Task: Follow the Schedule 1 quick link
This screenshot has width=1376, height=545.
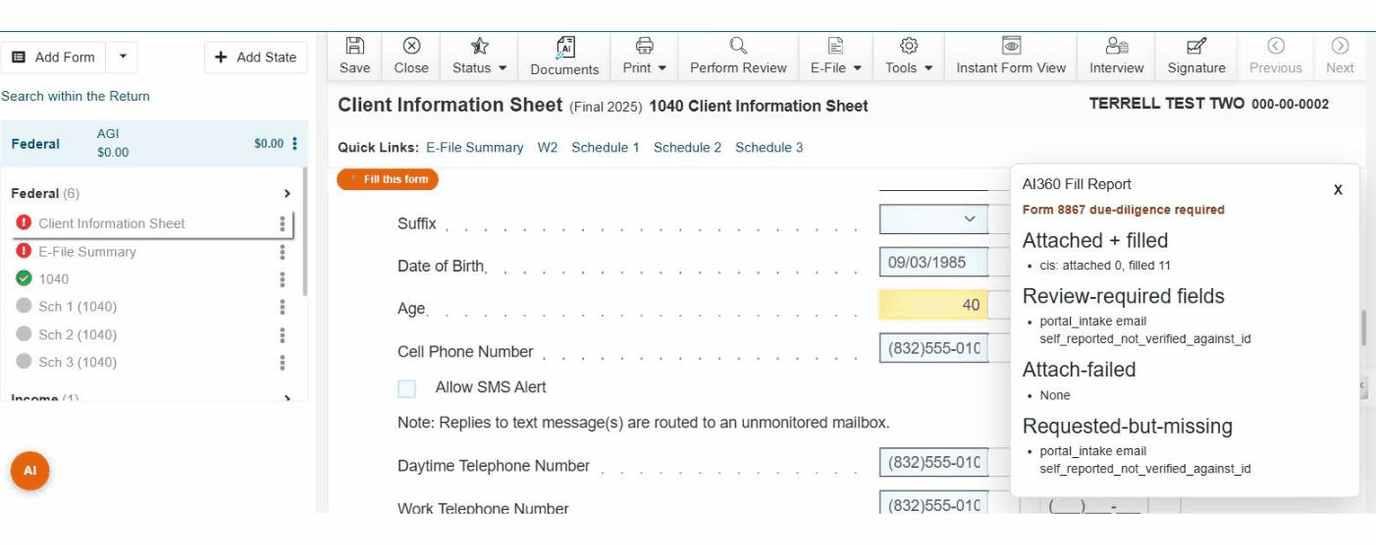Action: (605, 147)
